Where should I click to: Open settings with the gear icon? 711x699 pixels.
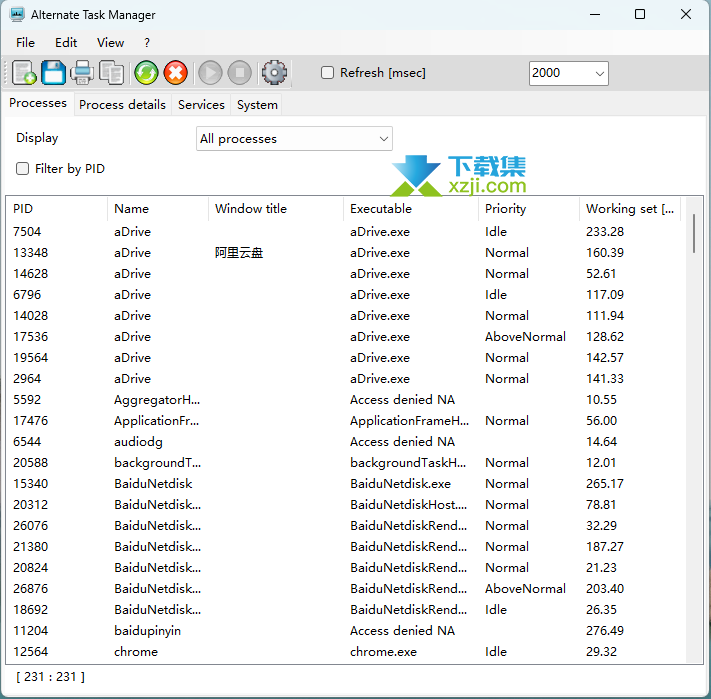274,73
